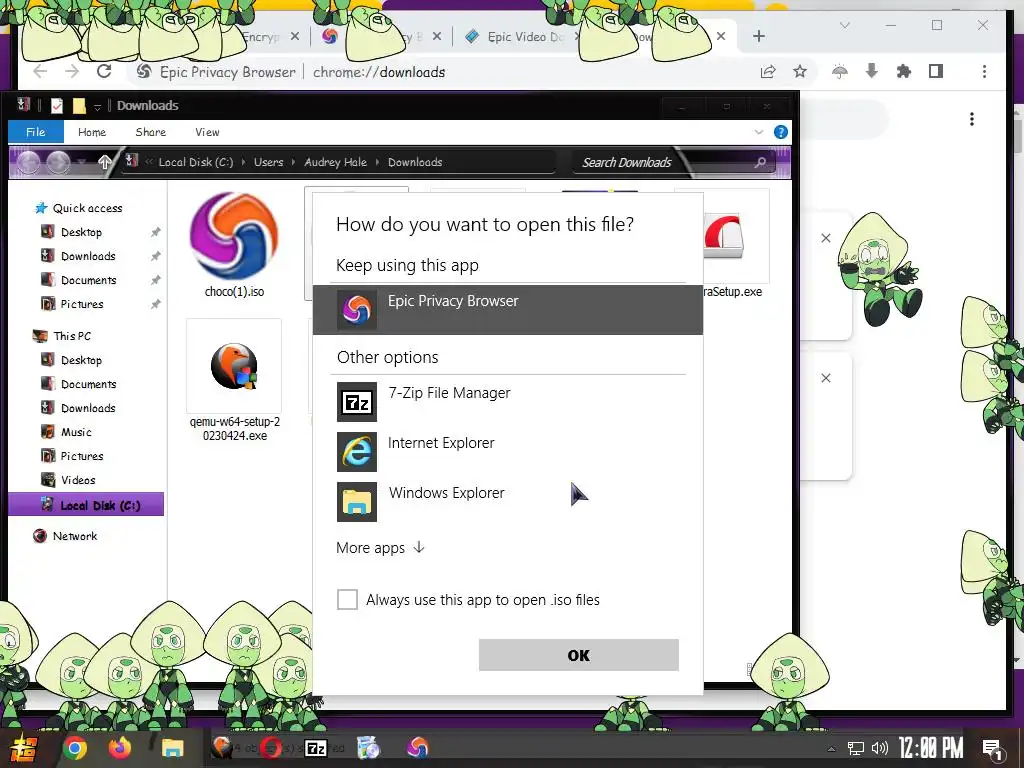This screenshot has height=768, width=1024.
Task: Dismiss the first download entry with X
Action: pos(825,238)
